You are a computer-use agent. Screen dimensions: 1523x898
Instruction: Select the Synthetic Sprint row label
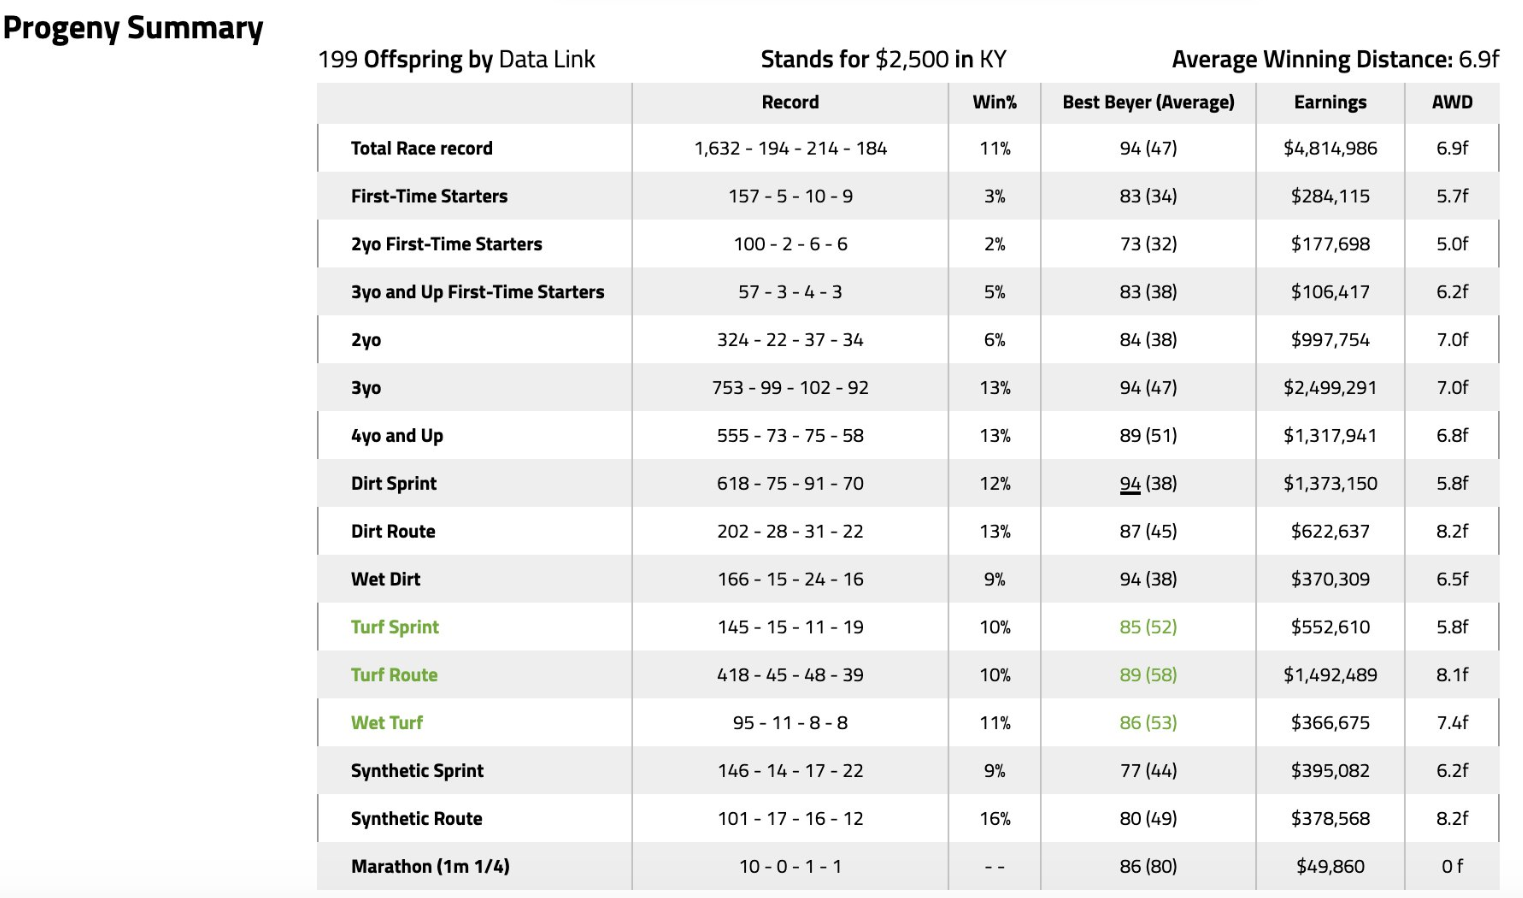coord(417,771)
